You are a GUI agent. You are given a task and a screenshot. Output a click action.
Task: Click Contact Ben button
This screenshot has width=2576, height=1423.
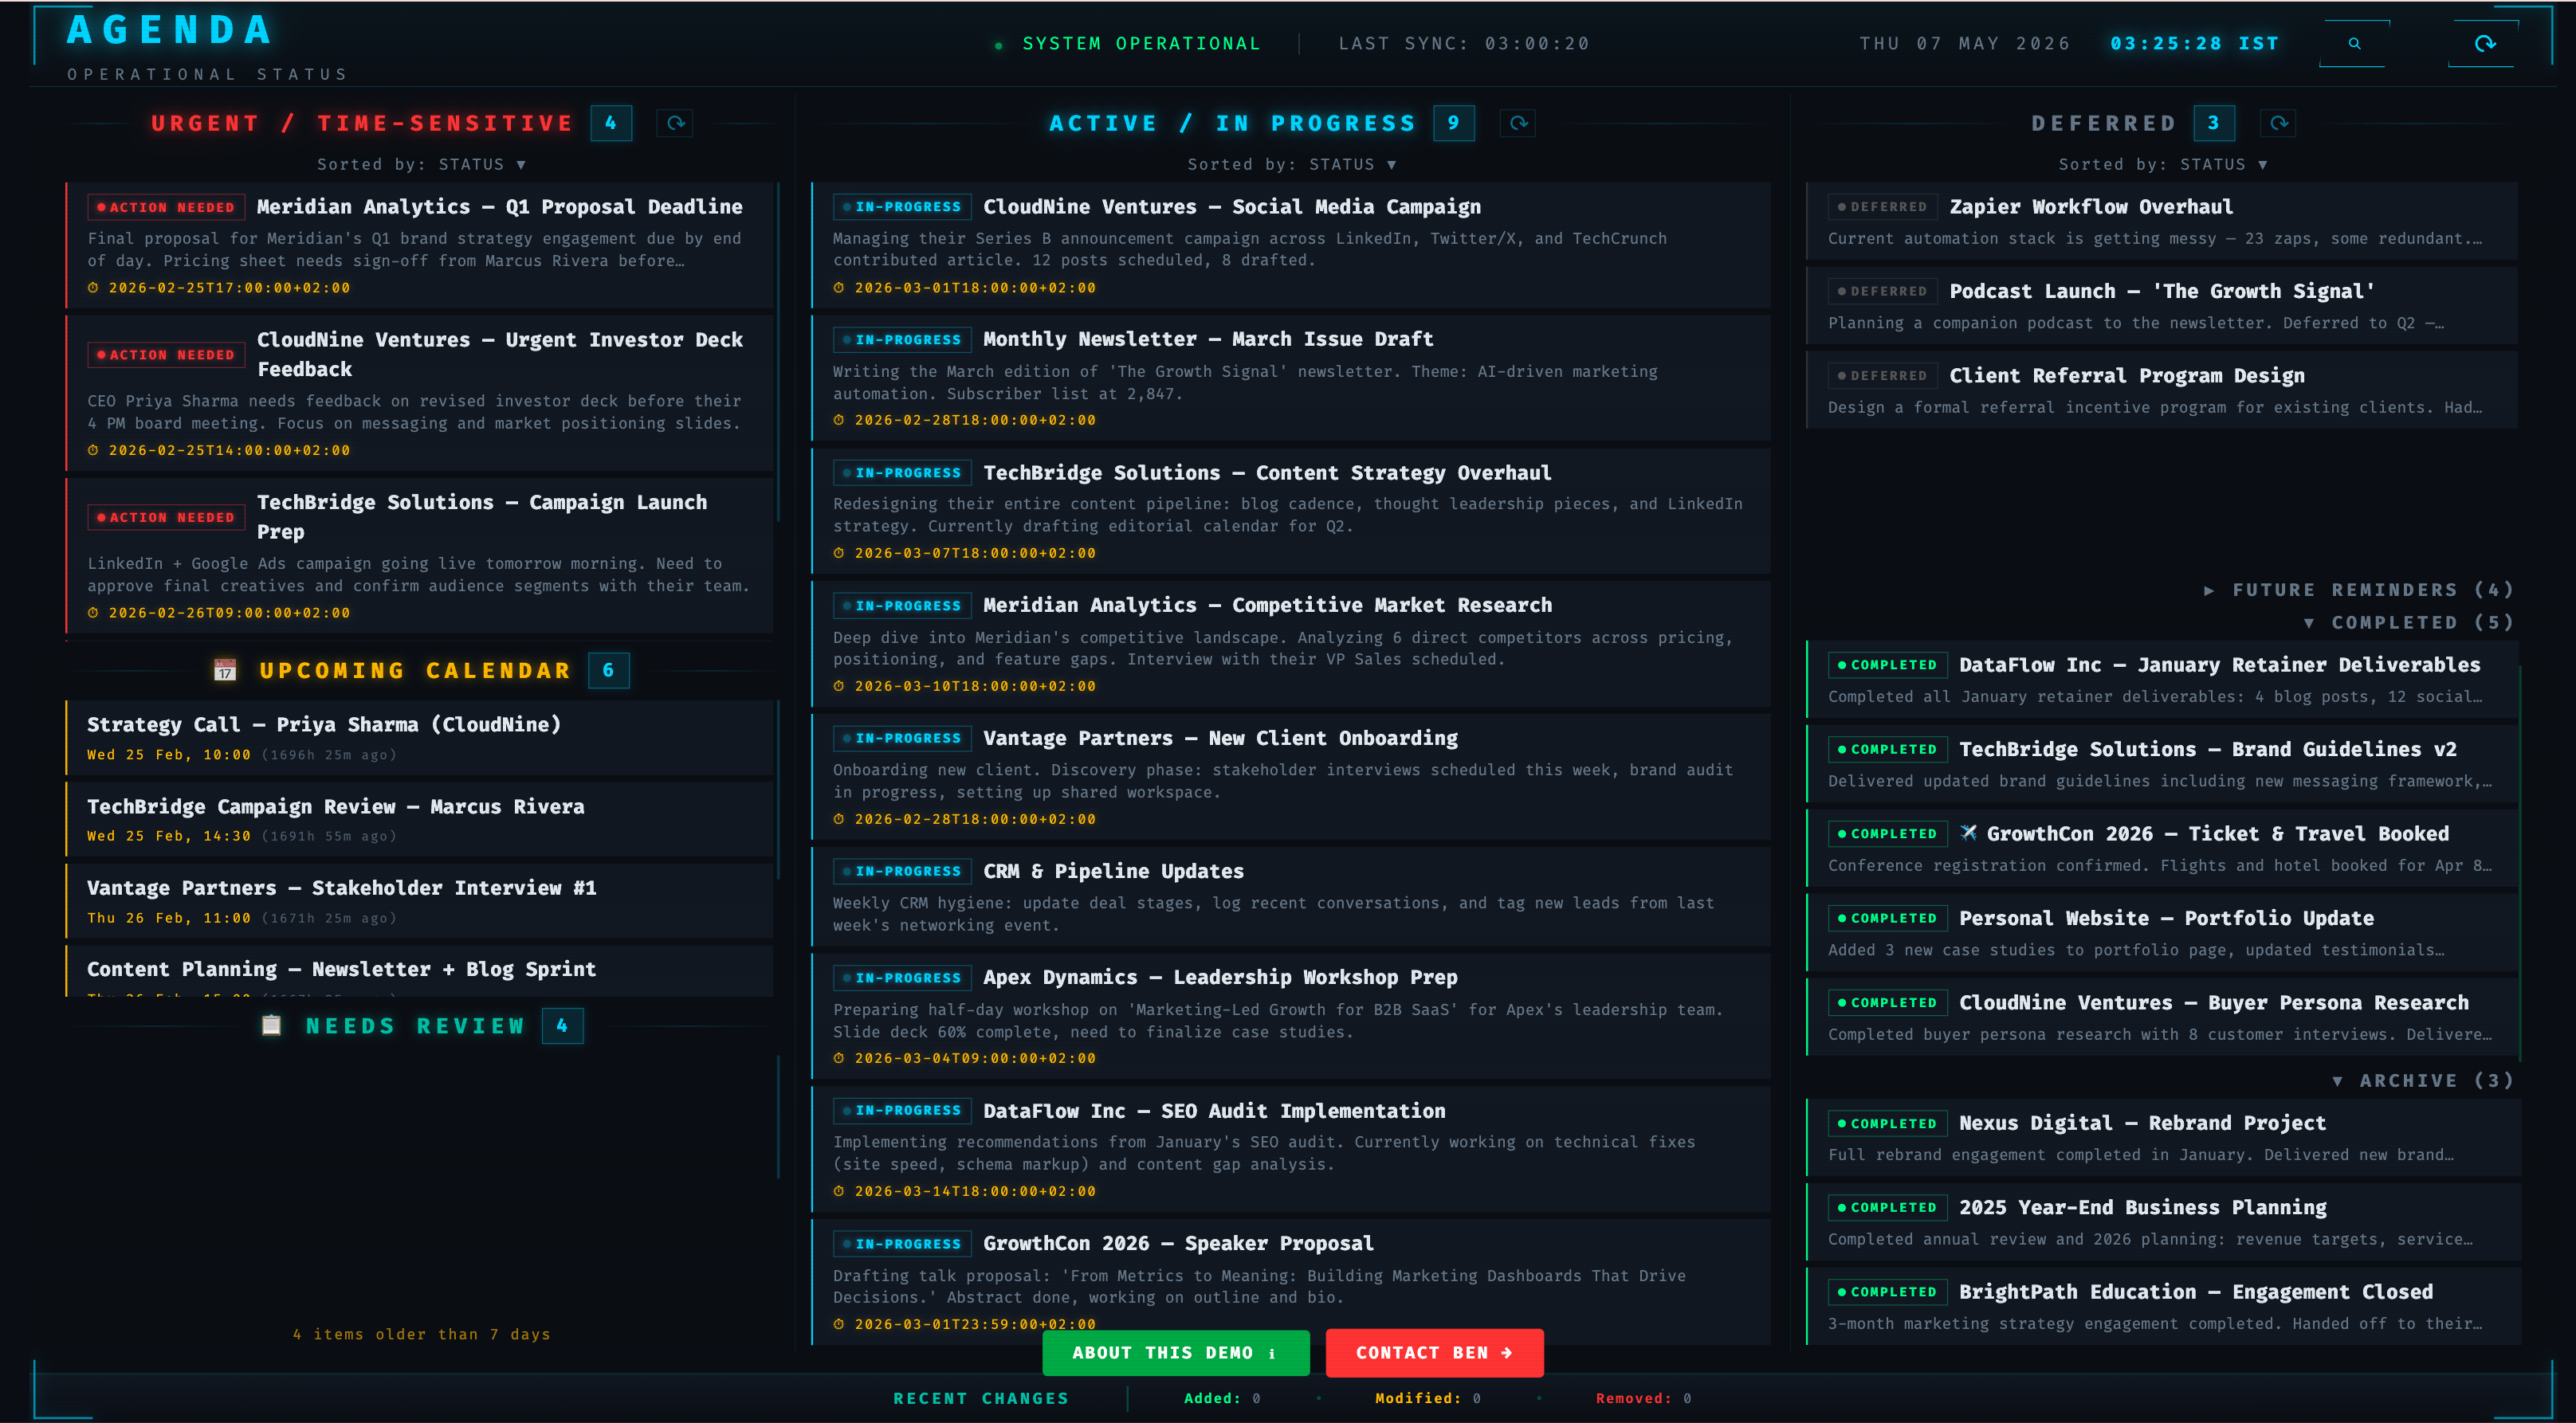coord(1434,1352)
